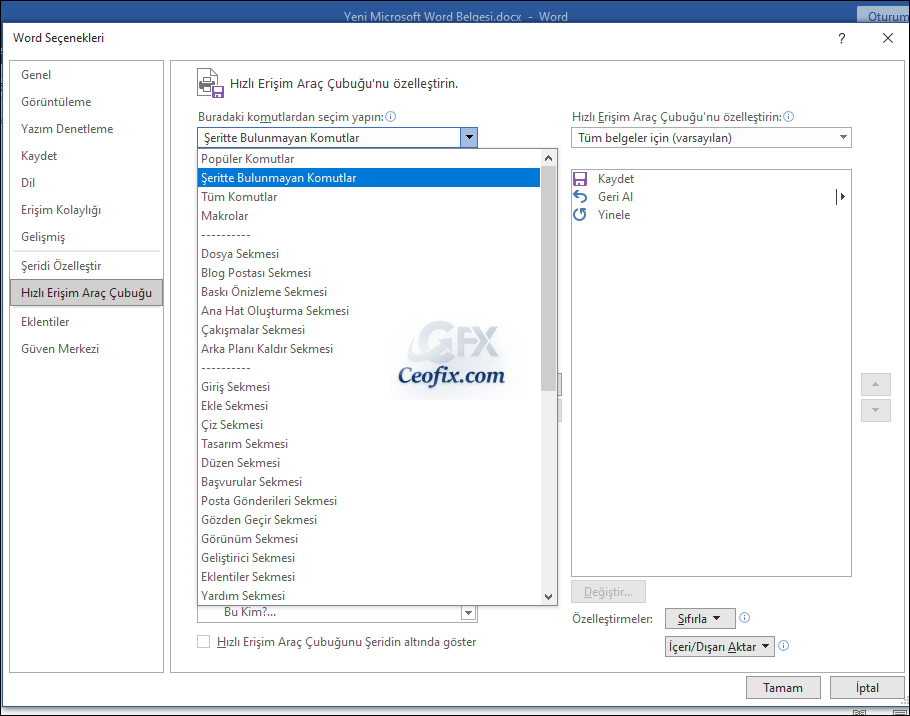910x716 pixels.
Task: Choose Tüm Komutlar option
Action: coord(369,197)
